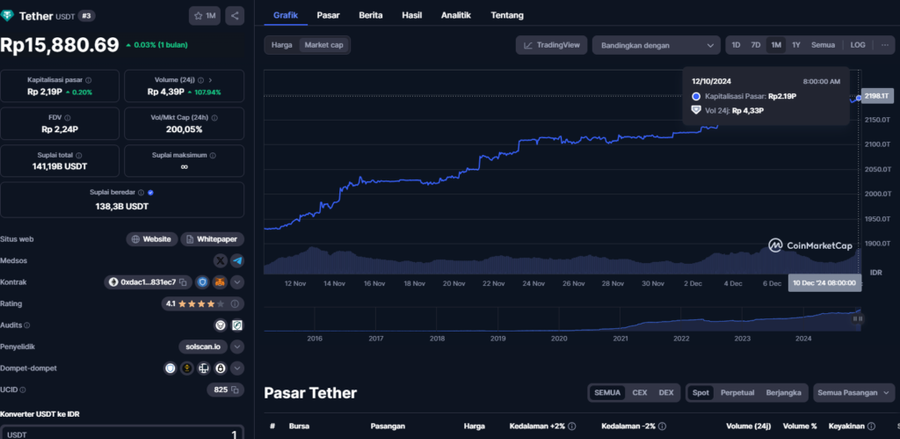Add token via MetaMask fox icon
900x439 pixels.
[x=220, y=282]
